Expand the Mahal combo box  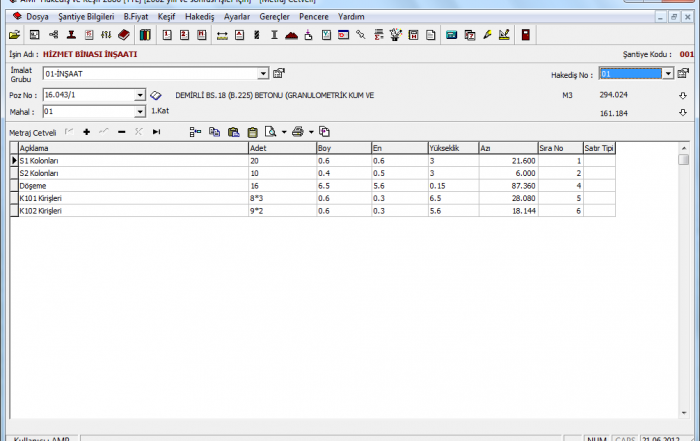click(x=140, y=112)
